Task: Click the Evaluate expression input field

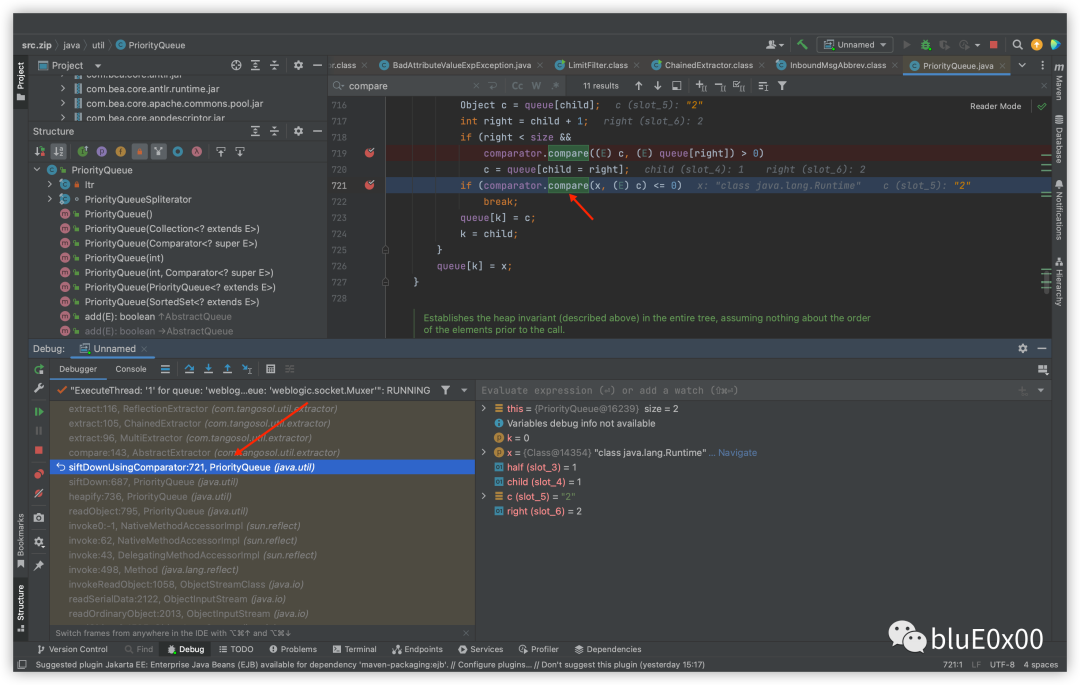Action: pos(747,390)
